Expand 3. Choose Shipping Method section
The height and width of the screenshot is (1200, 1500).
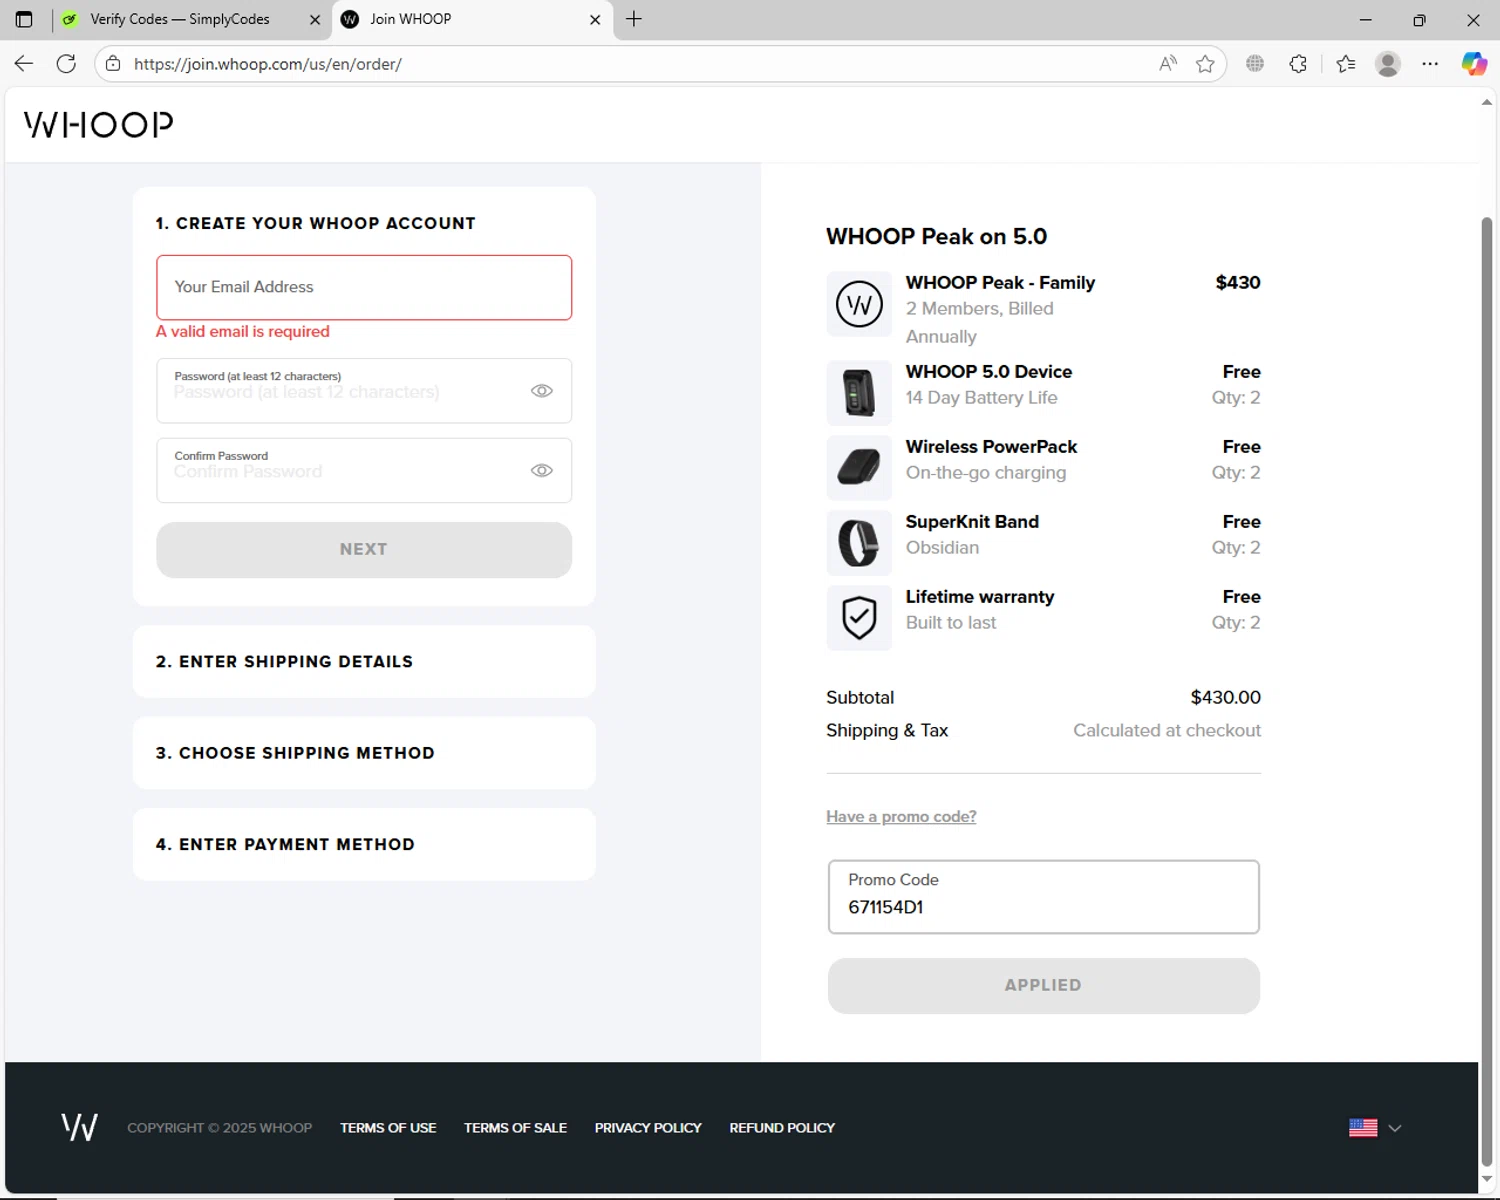364,753
